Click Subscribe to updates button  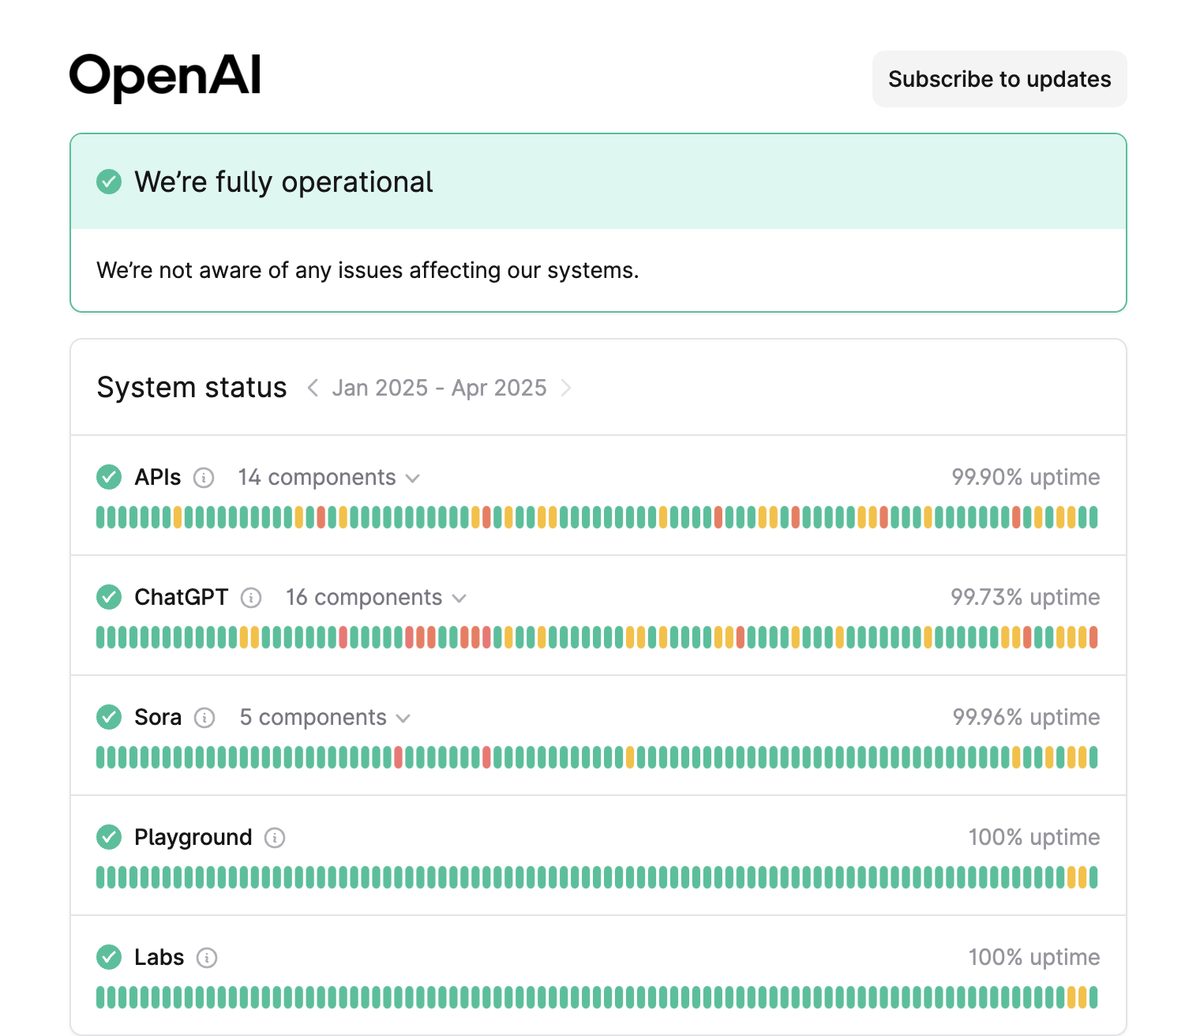tap(999, 79)
